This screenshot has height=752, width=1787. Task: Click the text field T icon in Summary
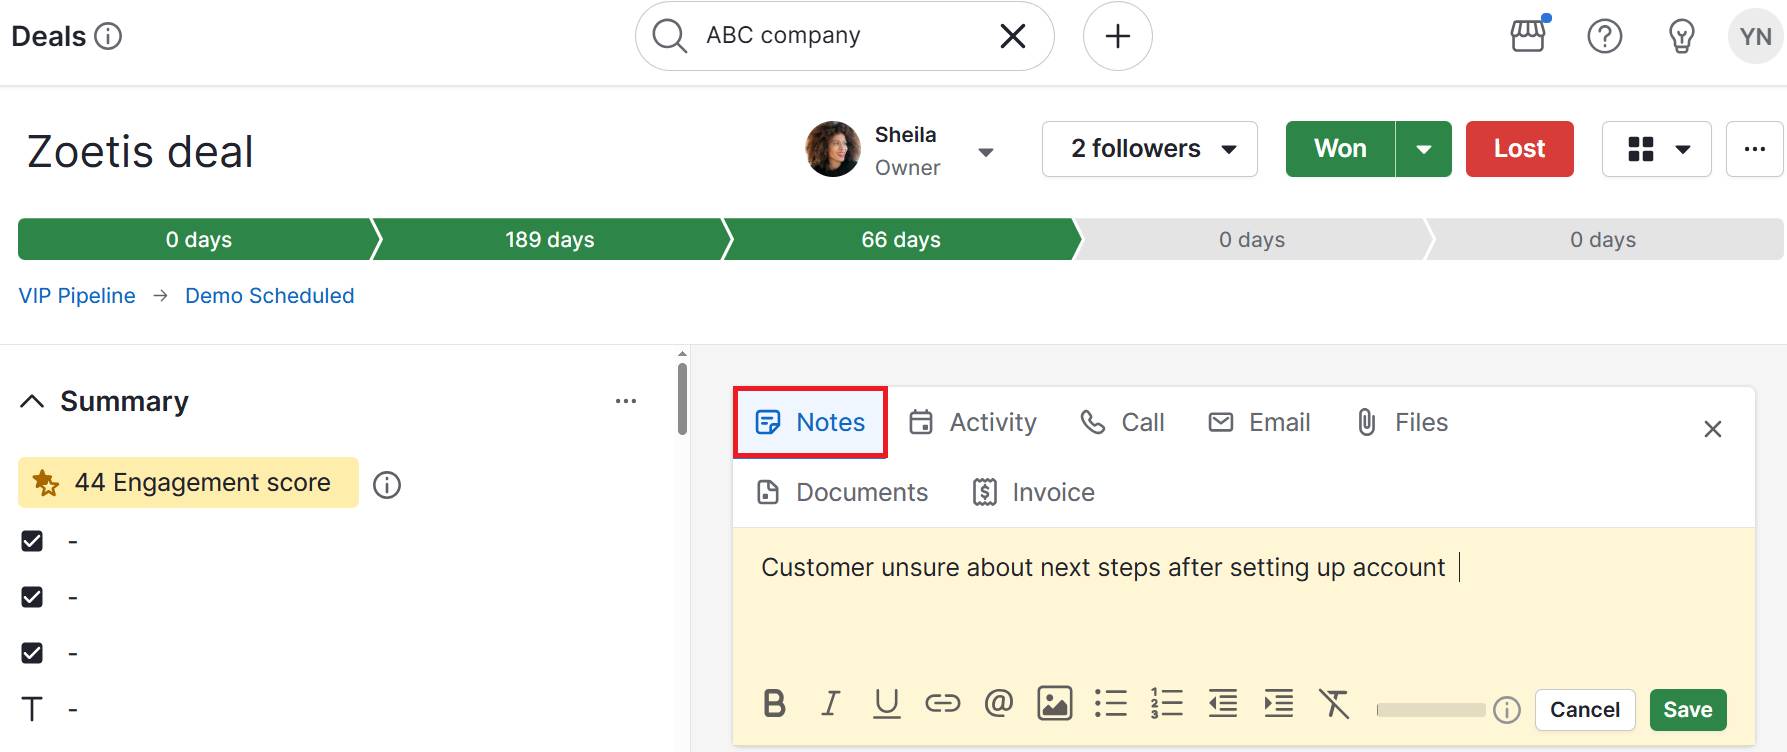32,709
